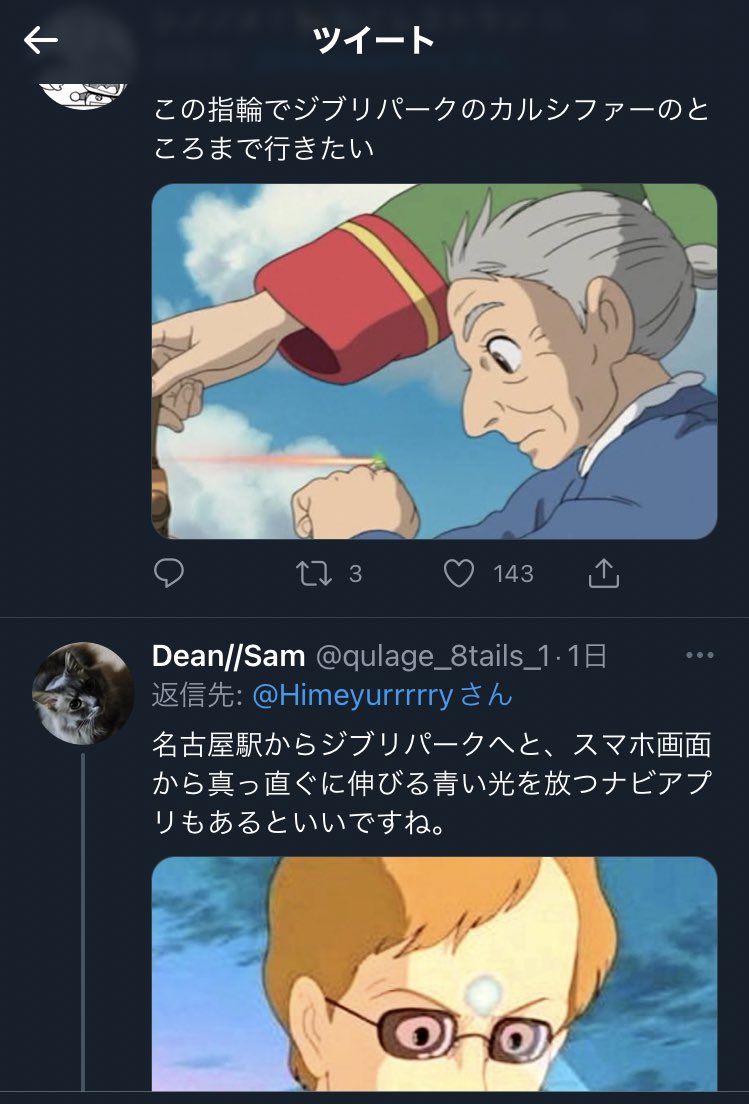Tap the back arrow icon
The image size is (749, 1104).
point(41,41)
